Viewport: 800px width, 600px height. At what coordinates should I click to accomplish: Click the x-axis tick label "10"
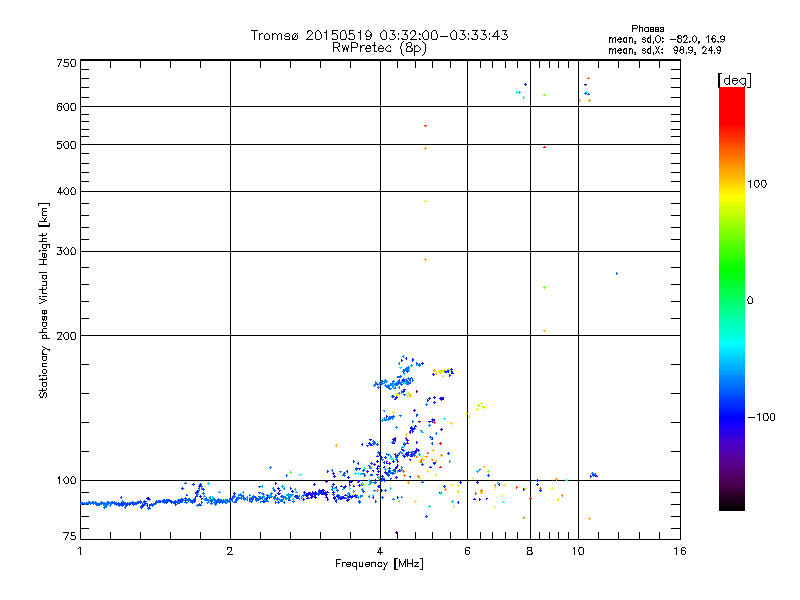pyautogui.click(x=578, y=551)
